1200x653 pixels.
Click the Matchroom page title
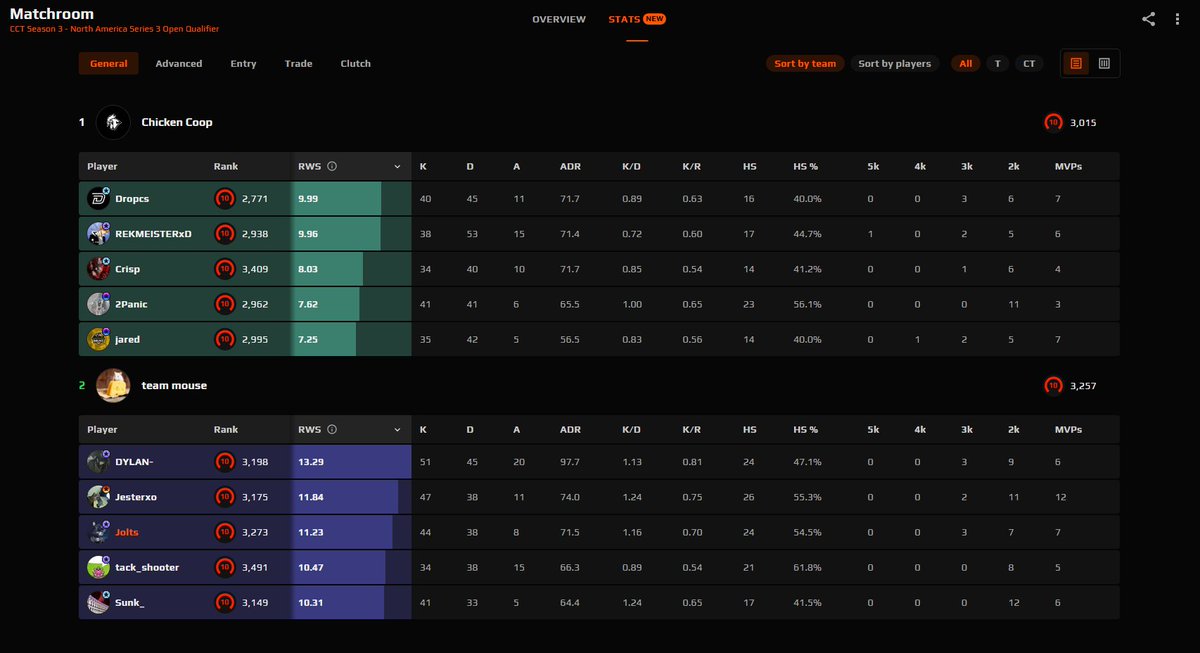[52, 14]
